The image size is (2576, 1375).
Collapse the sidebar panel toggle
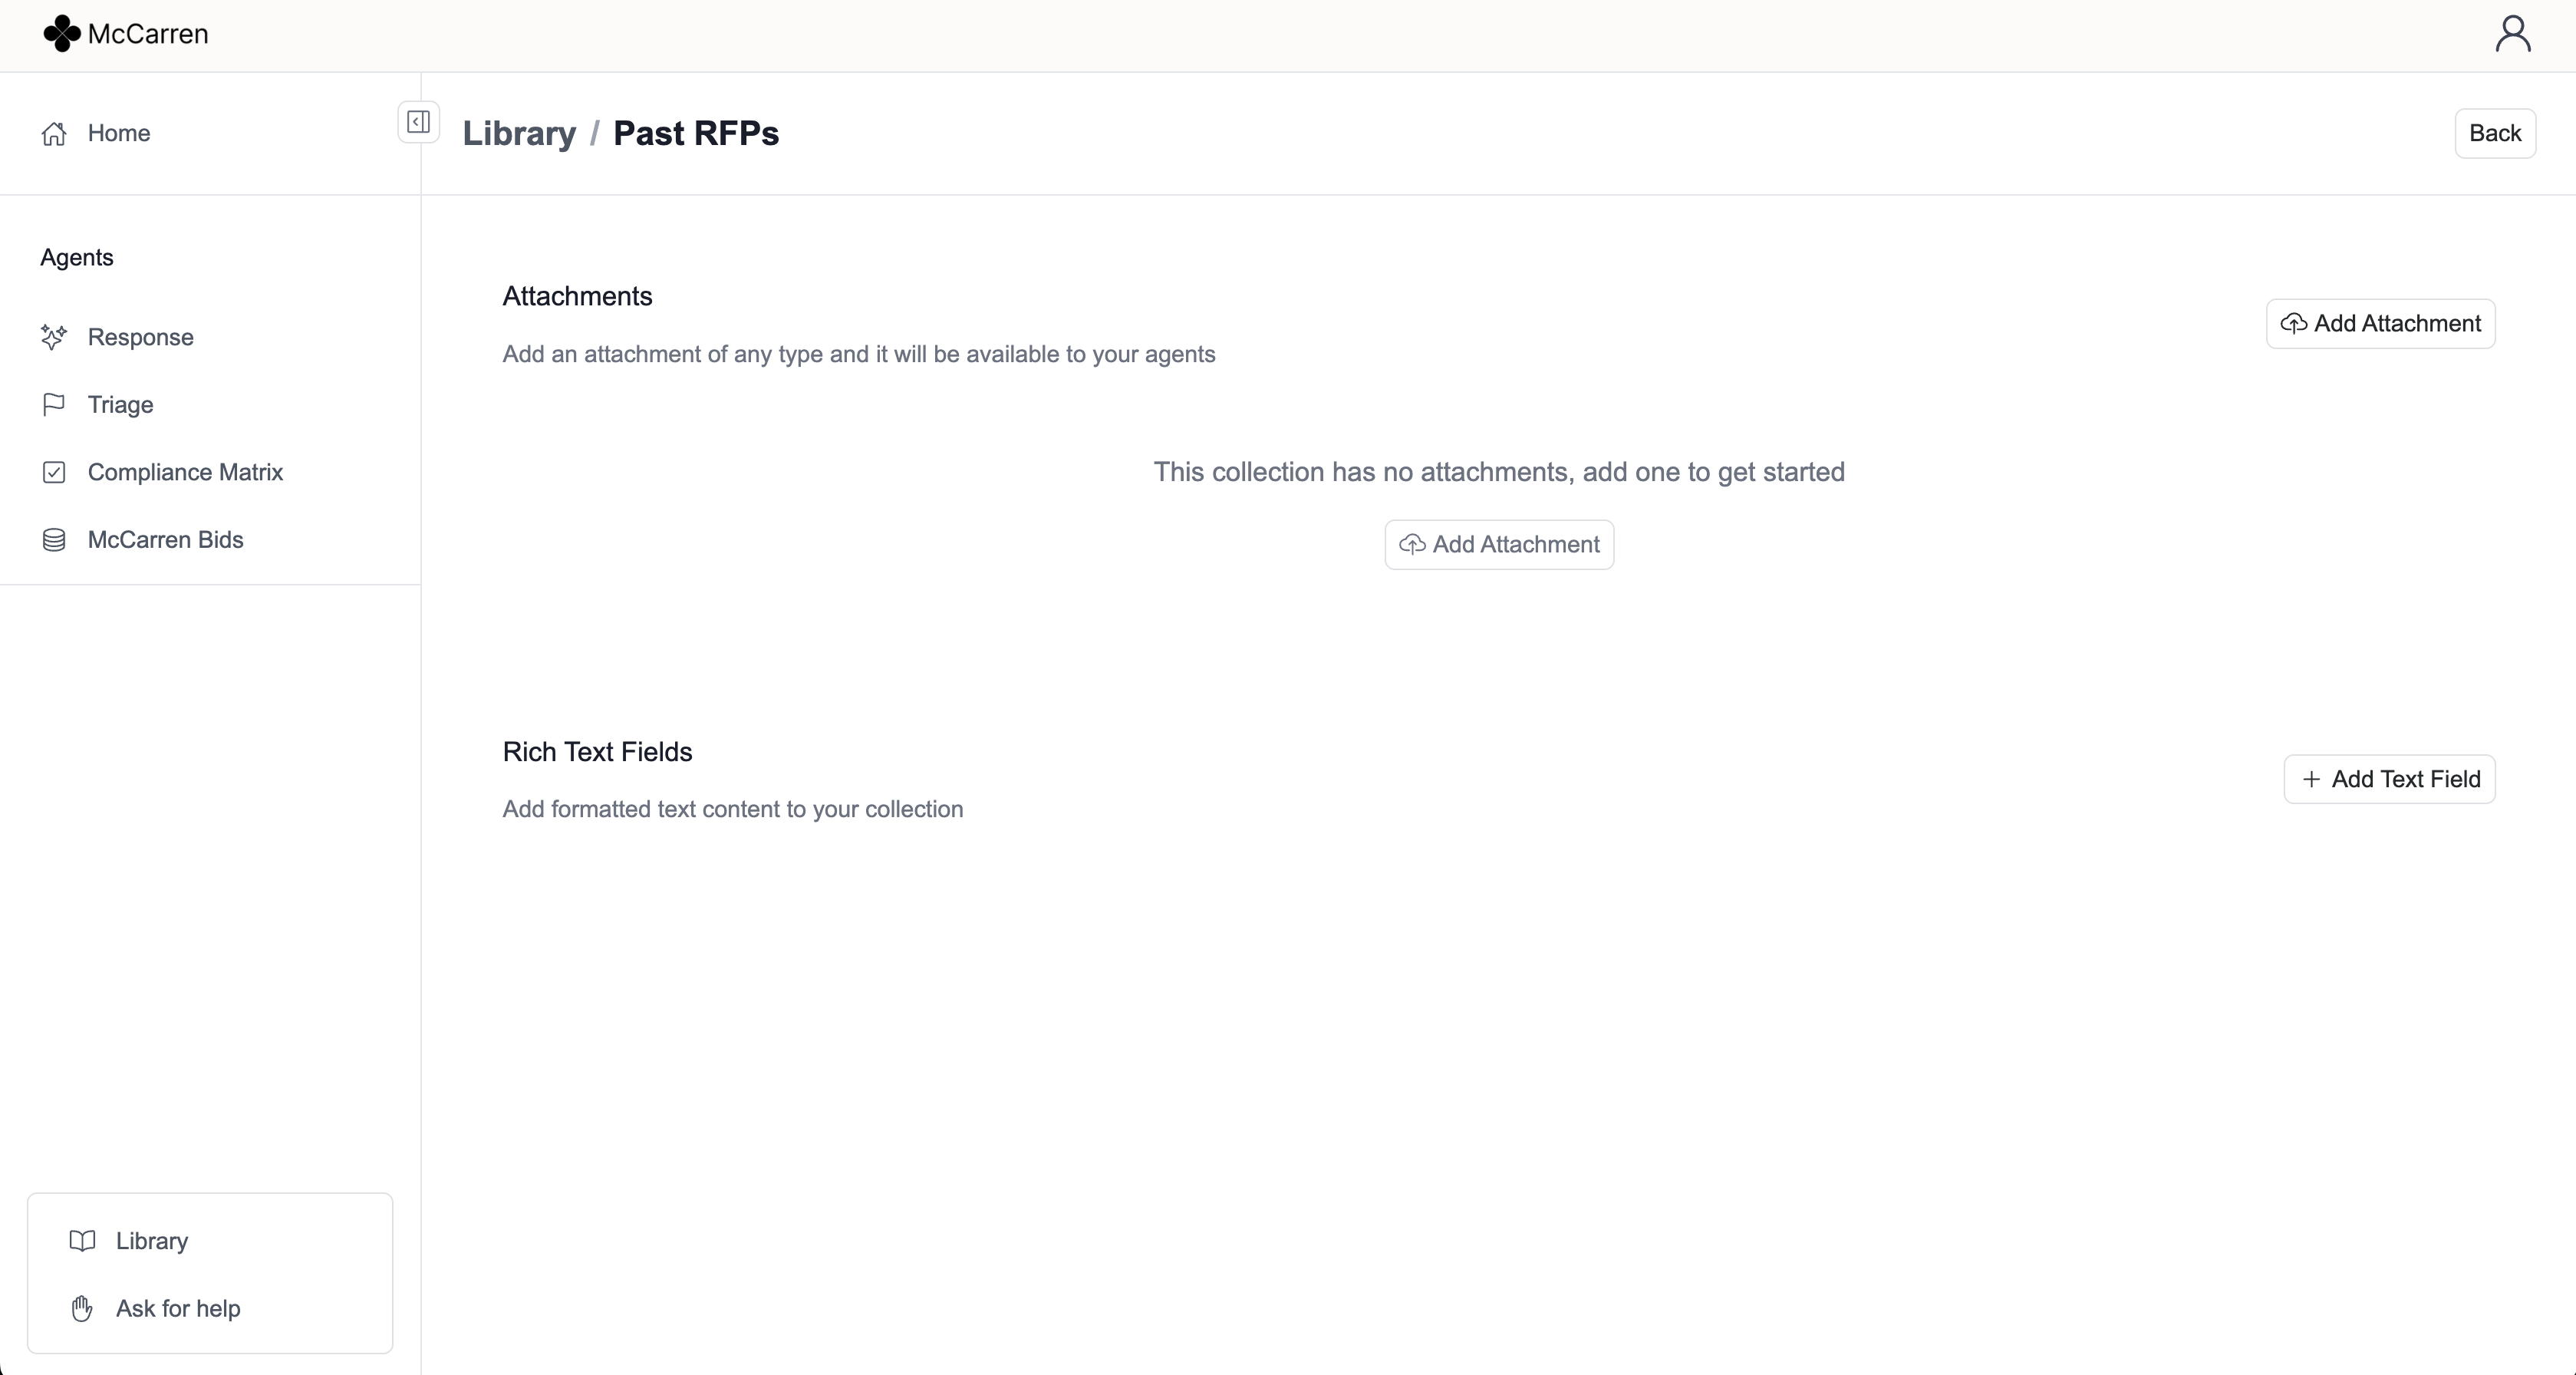tap(418, 122)
